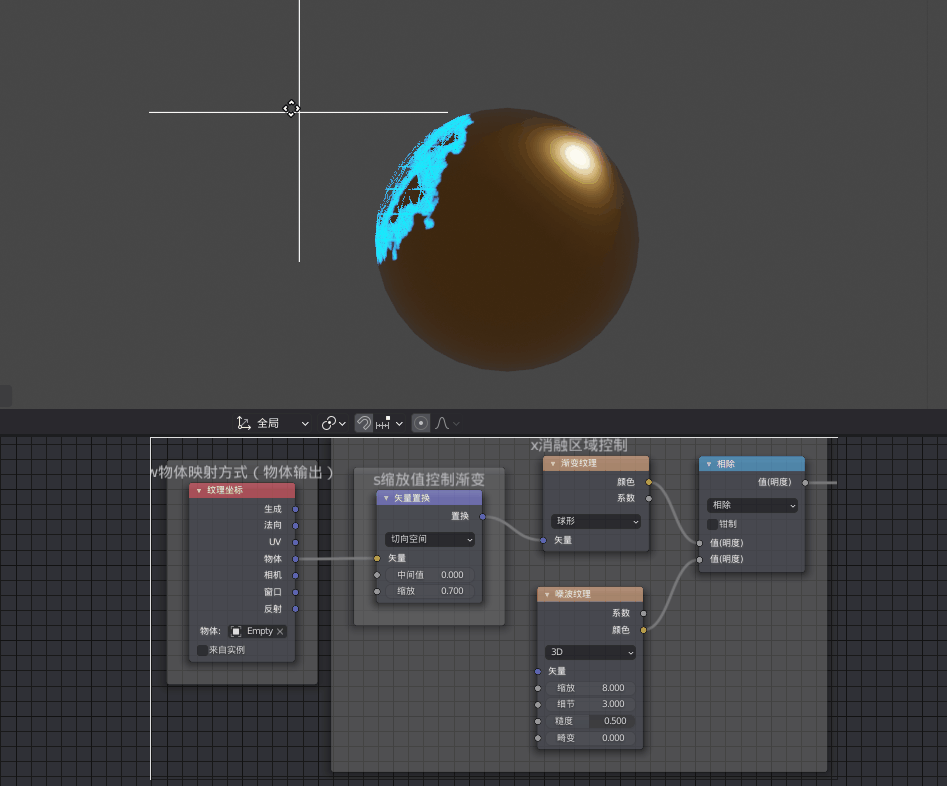Select the Empty object crosshair in viewport
The height and width of the screenshot is (786, 947).
tap(299, 112)
